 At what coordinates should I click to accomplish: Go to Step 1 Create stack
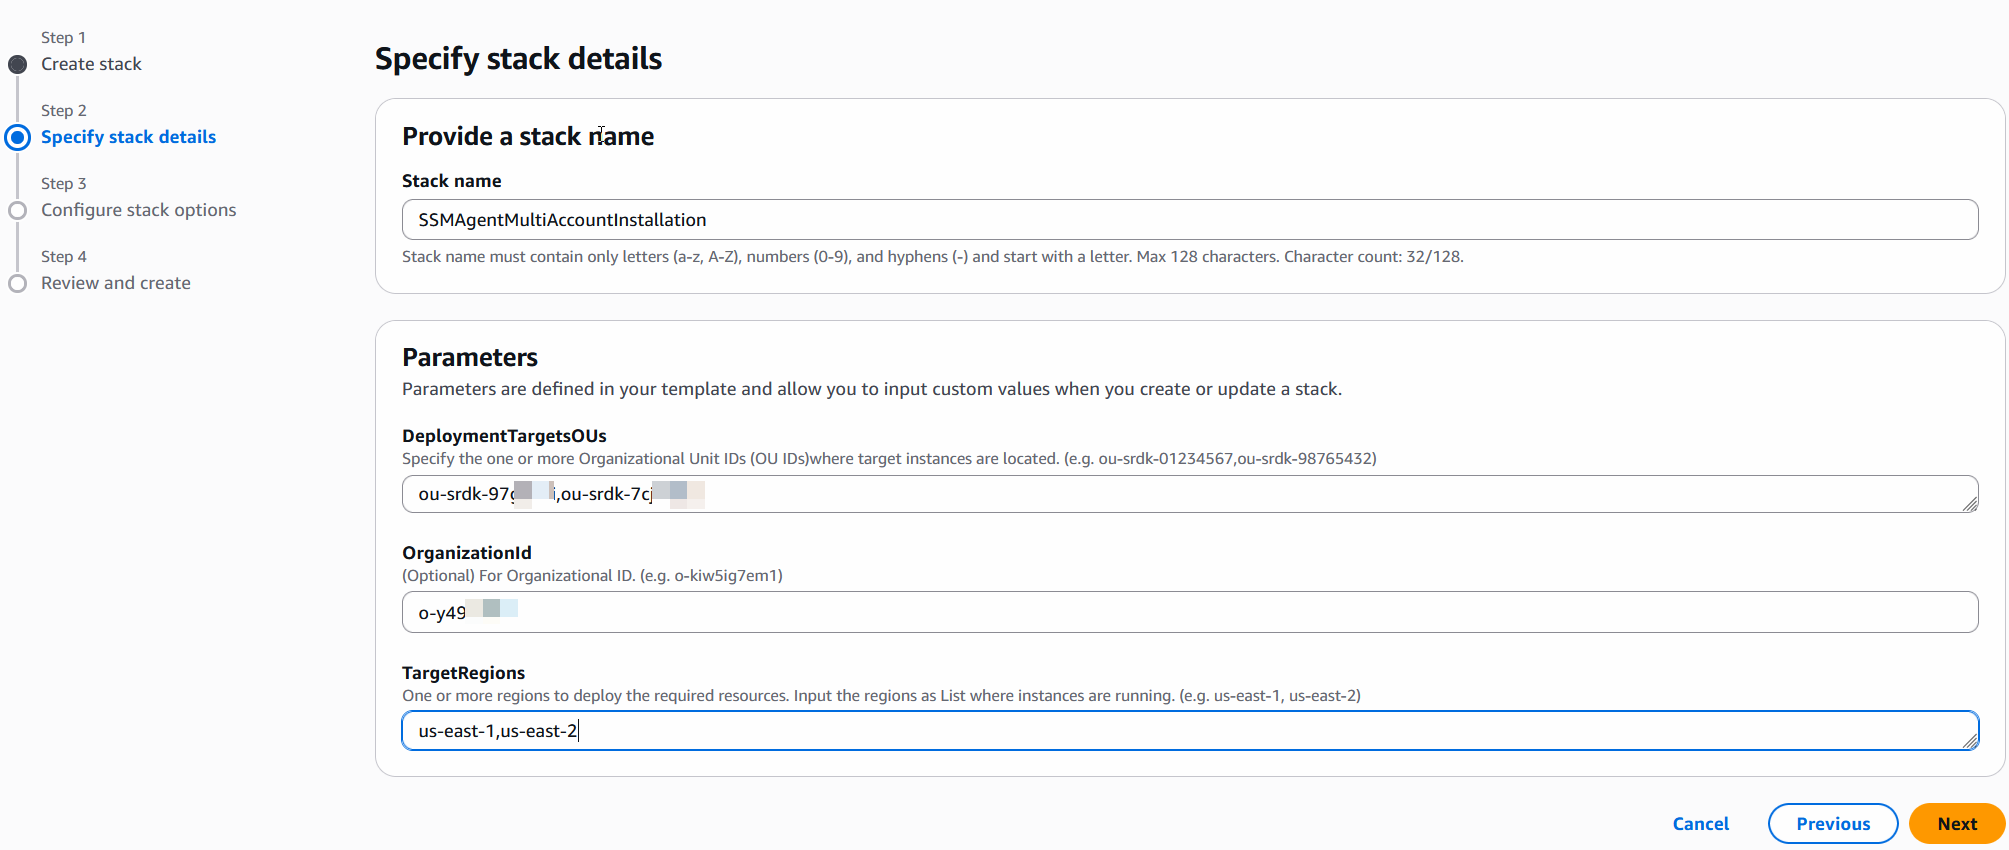click(x=91, y=64)
